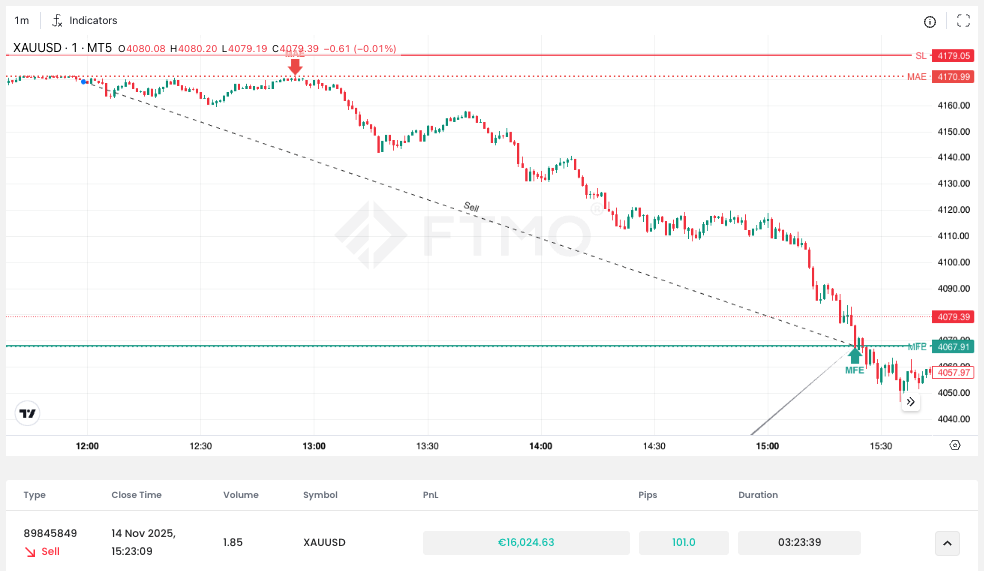
Task: Click the green MFE 4067.91 price tag
Action: coord(951,347)
